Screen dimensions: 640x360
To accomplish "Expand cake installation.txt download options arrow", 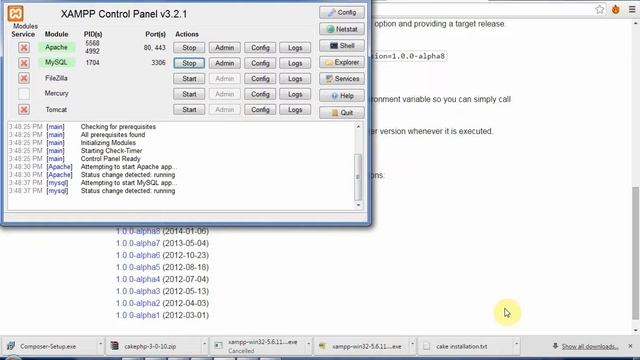I will pos(517,344).
